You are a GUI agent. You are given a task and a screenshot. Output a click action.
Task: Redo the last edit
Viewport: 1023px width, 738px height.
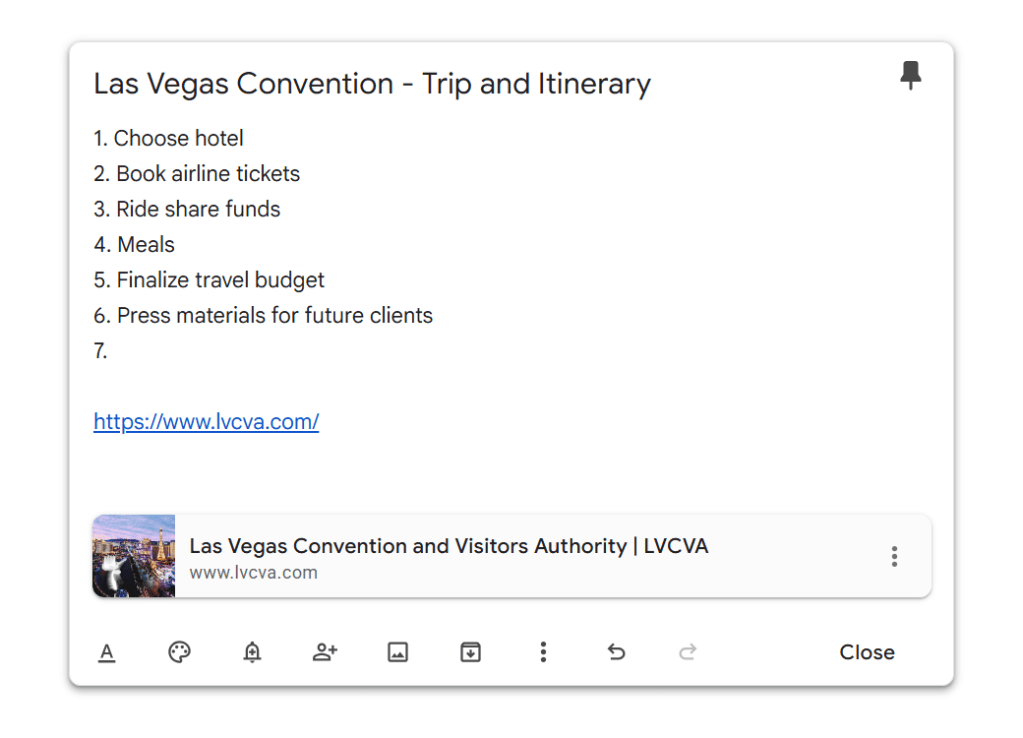point(688,652)
